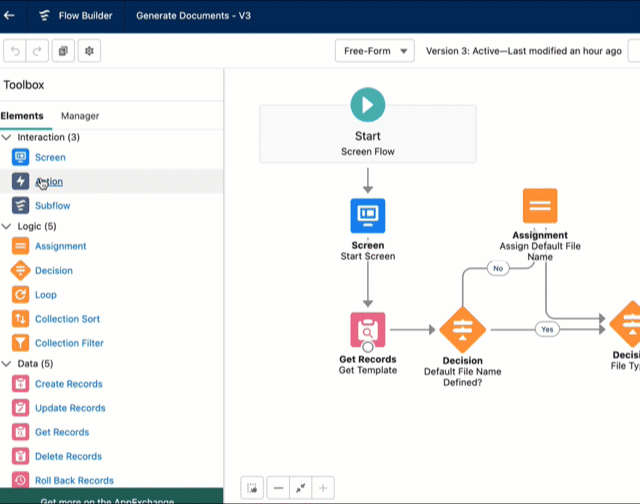The height and width of the screenshot is (504, 640).
Task: Click the Screen link in Toolbox
Action: coord(50,158)
